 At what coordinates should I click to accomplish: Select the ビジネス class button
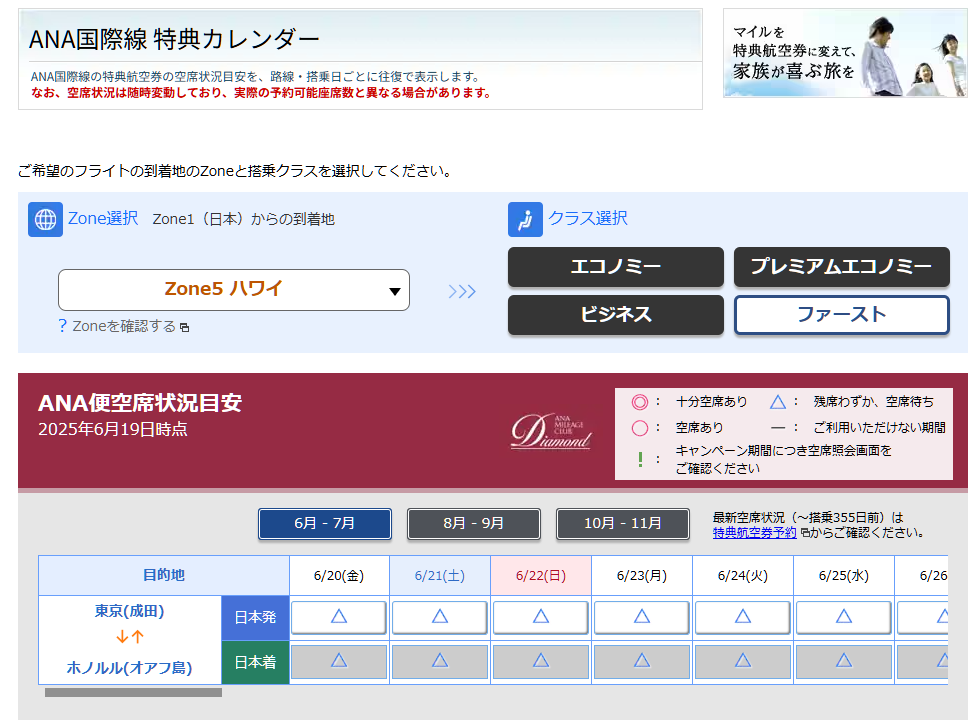tap(616, 315)
